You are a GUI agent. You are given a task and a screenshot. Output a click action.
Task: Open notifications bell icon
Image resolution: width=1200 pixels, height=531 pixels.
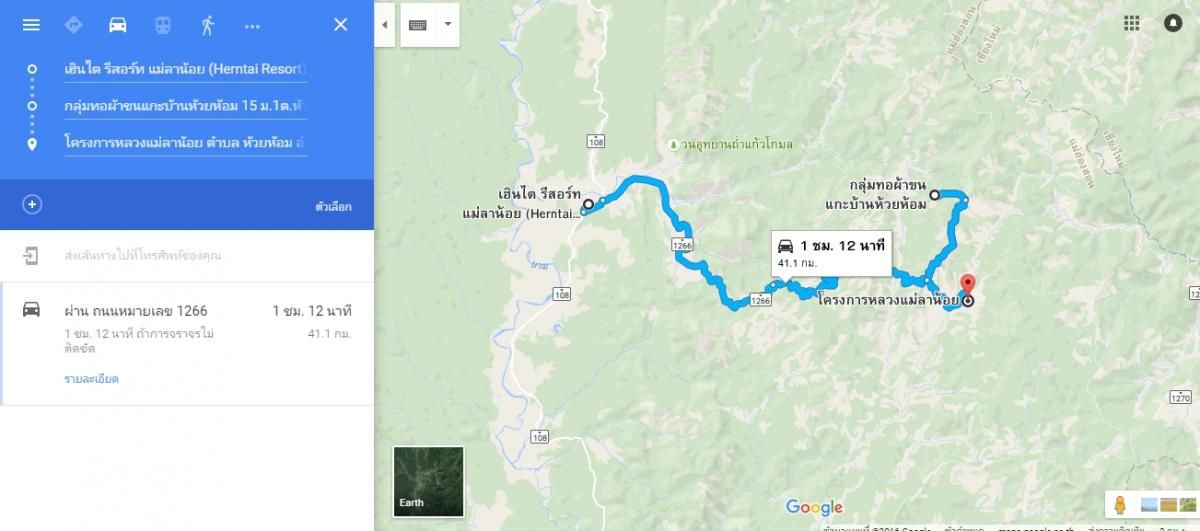1173,23
